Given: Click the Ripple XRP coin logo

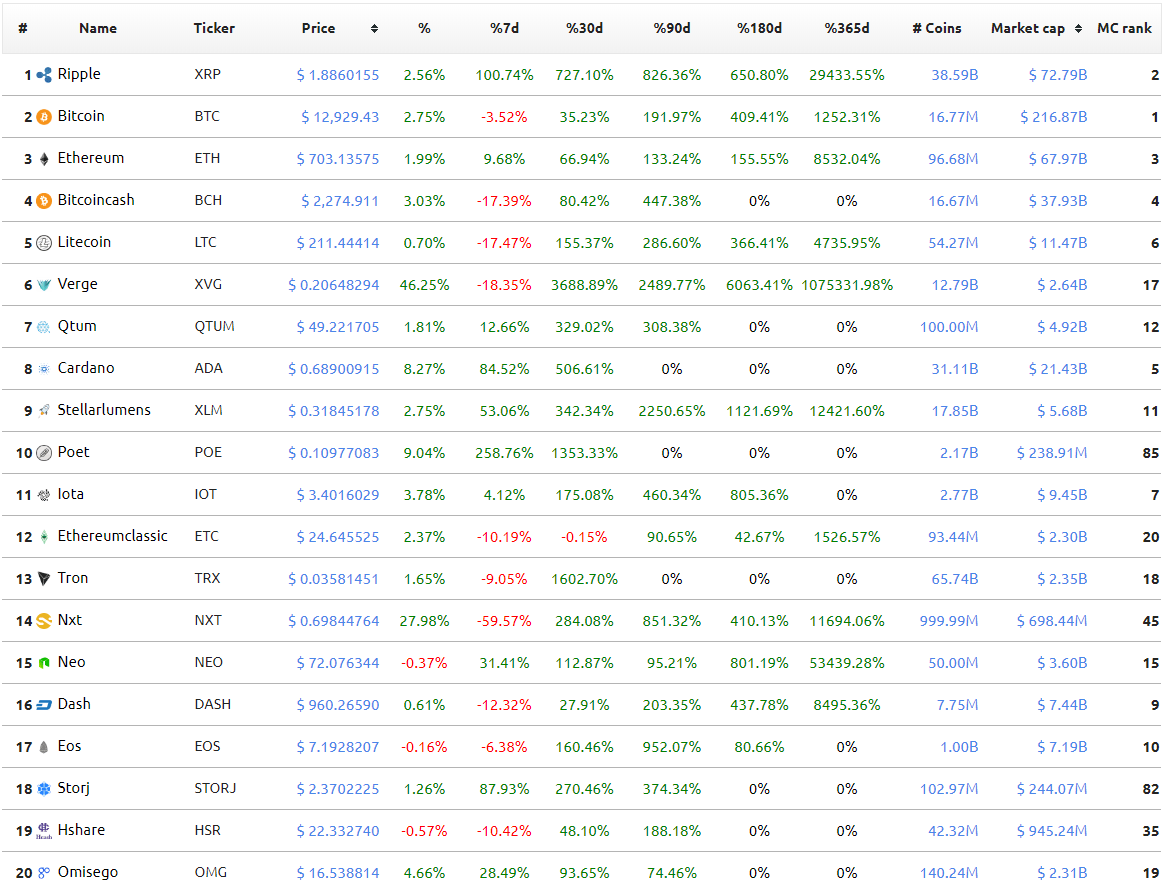Looking at the screenshot, I should (x=42, y=74).
